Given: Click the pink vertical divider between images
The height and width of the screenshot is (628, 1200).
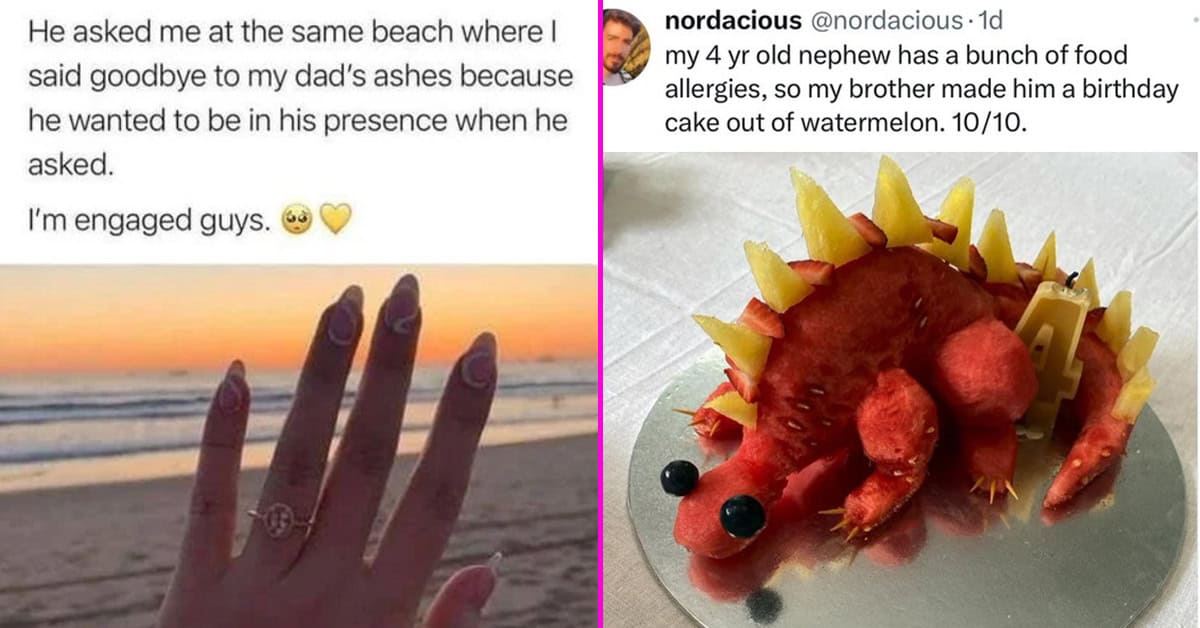Looking at the screenshot, I should pos(600,314).
